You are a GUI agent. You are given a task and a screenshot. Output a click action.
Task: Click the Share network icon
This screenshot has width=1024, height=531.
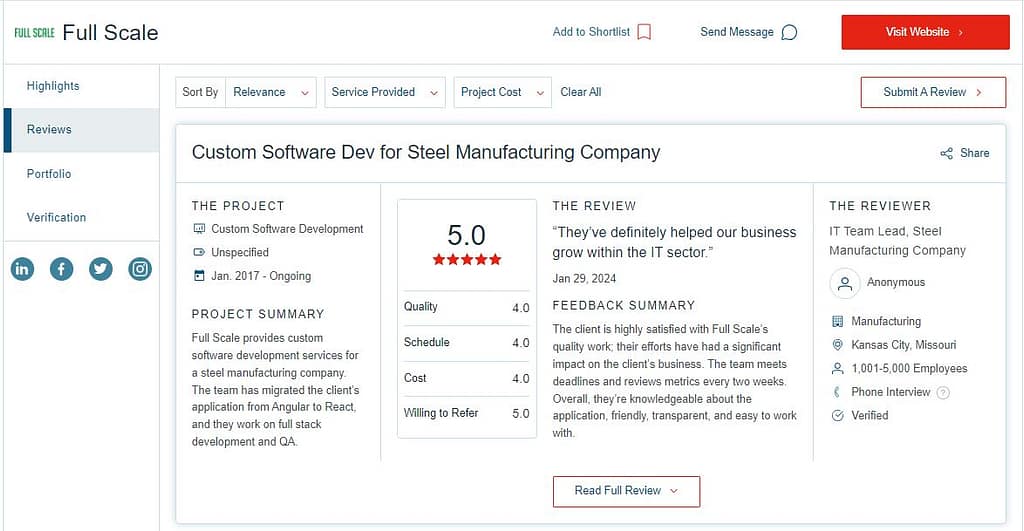(946, 153)
